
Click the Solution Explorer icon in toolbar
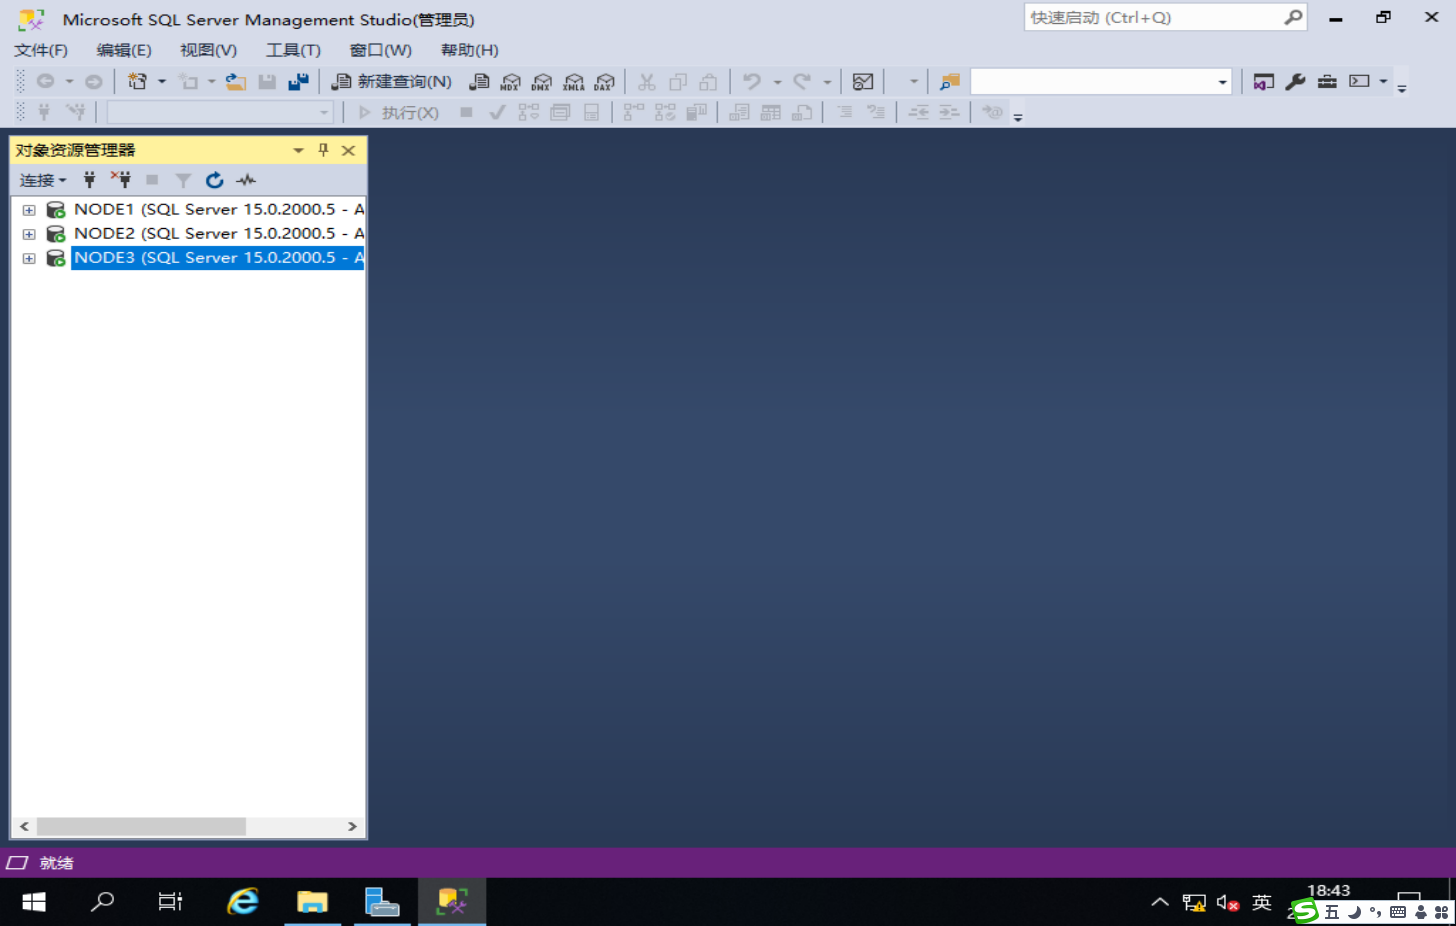1264,82
